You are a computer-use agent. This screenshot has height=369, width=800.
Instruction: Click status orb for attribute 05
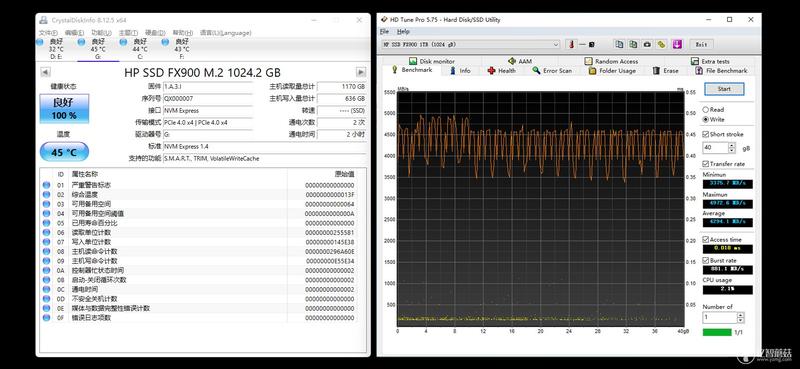coord(46,223)
